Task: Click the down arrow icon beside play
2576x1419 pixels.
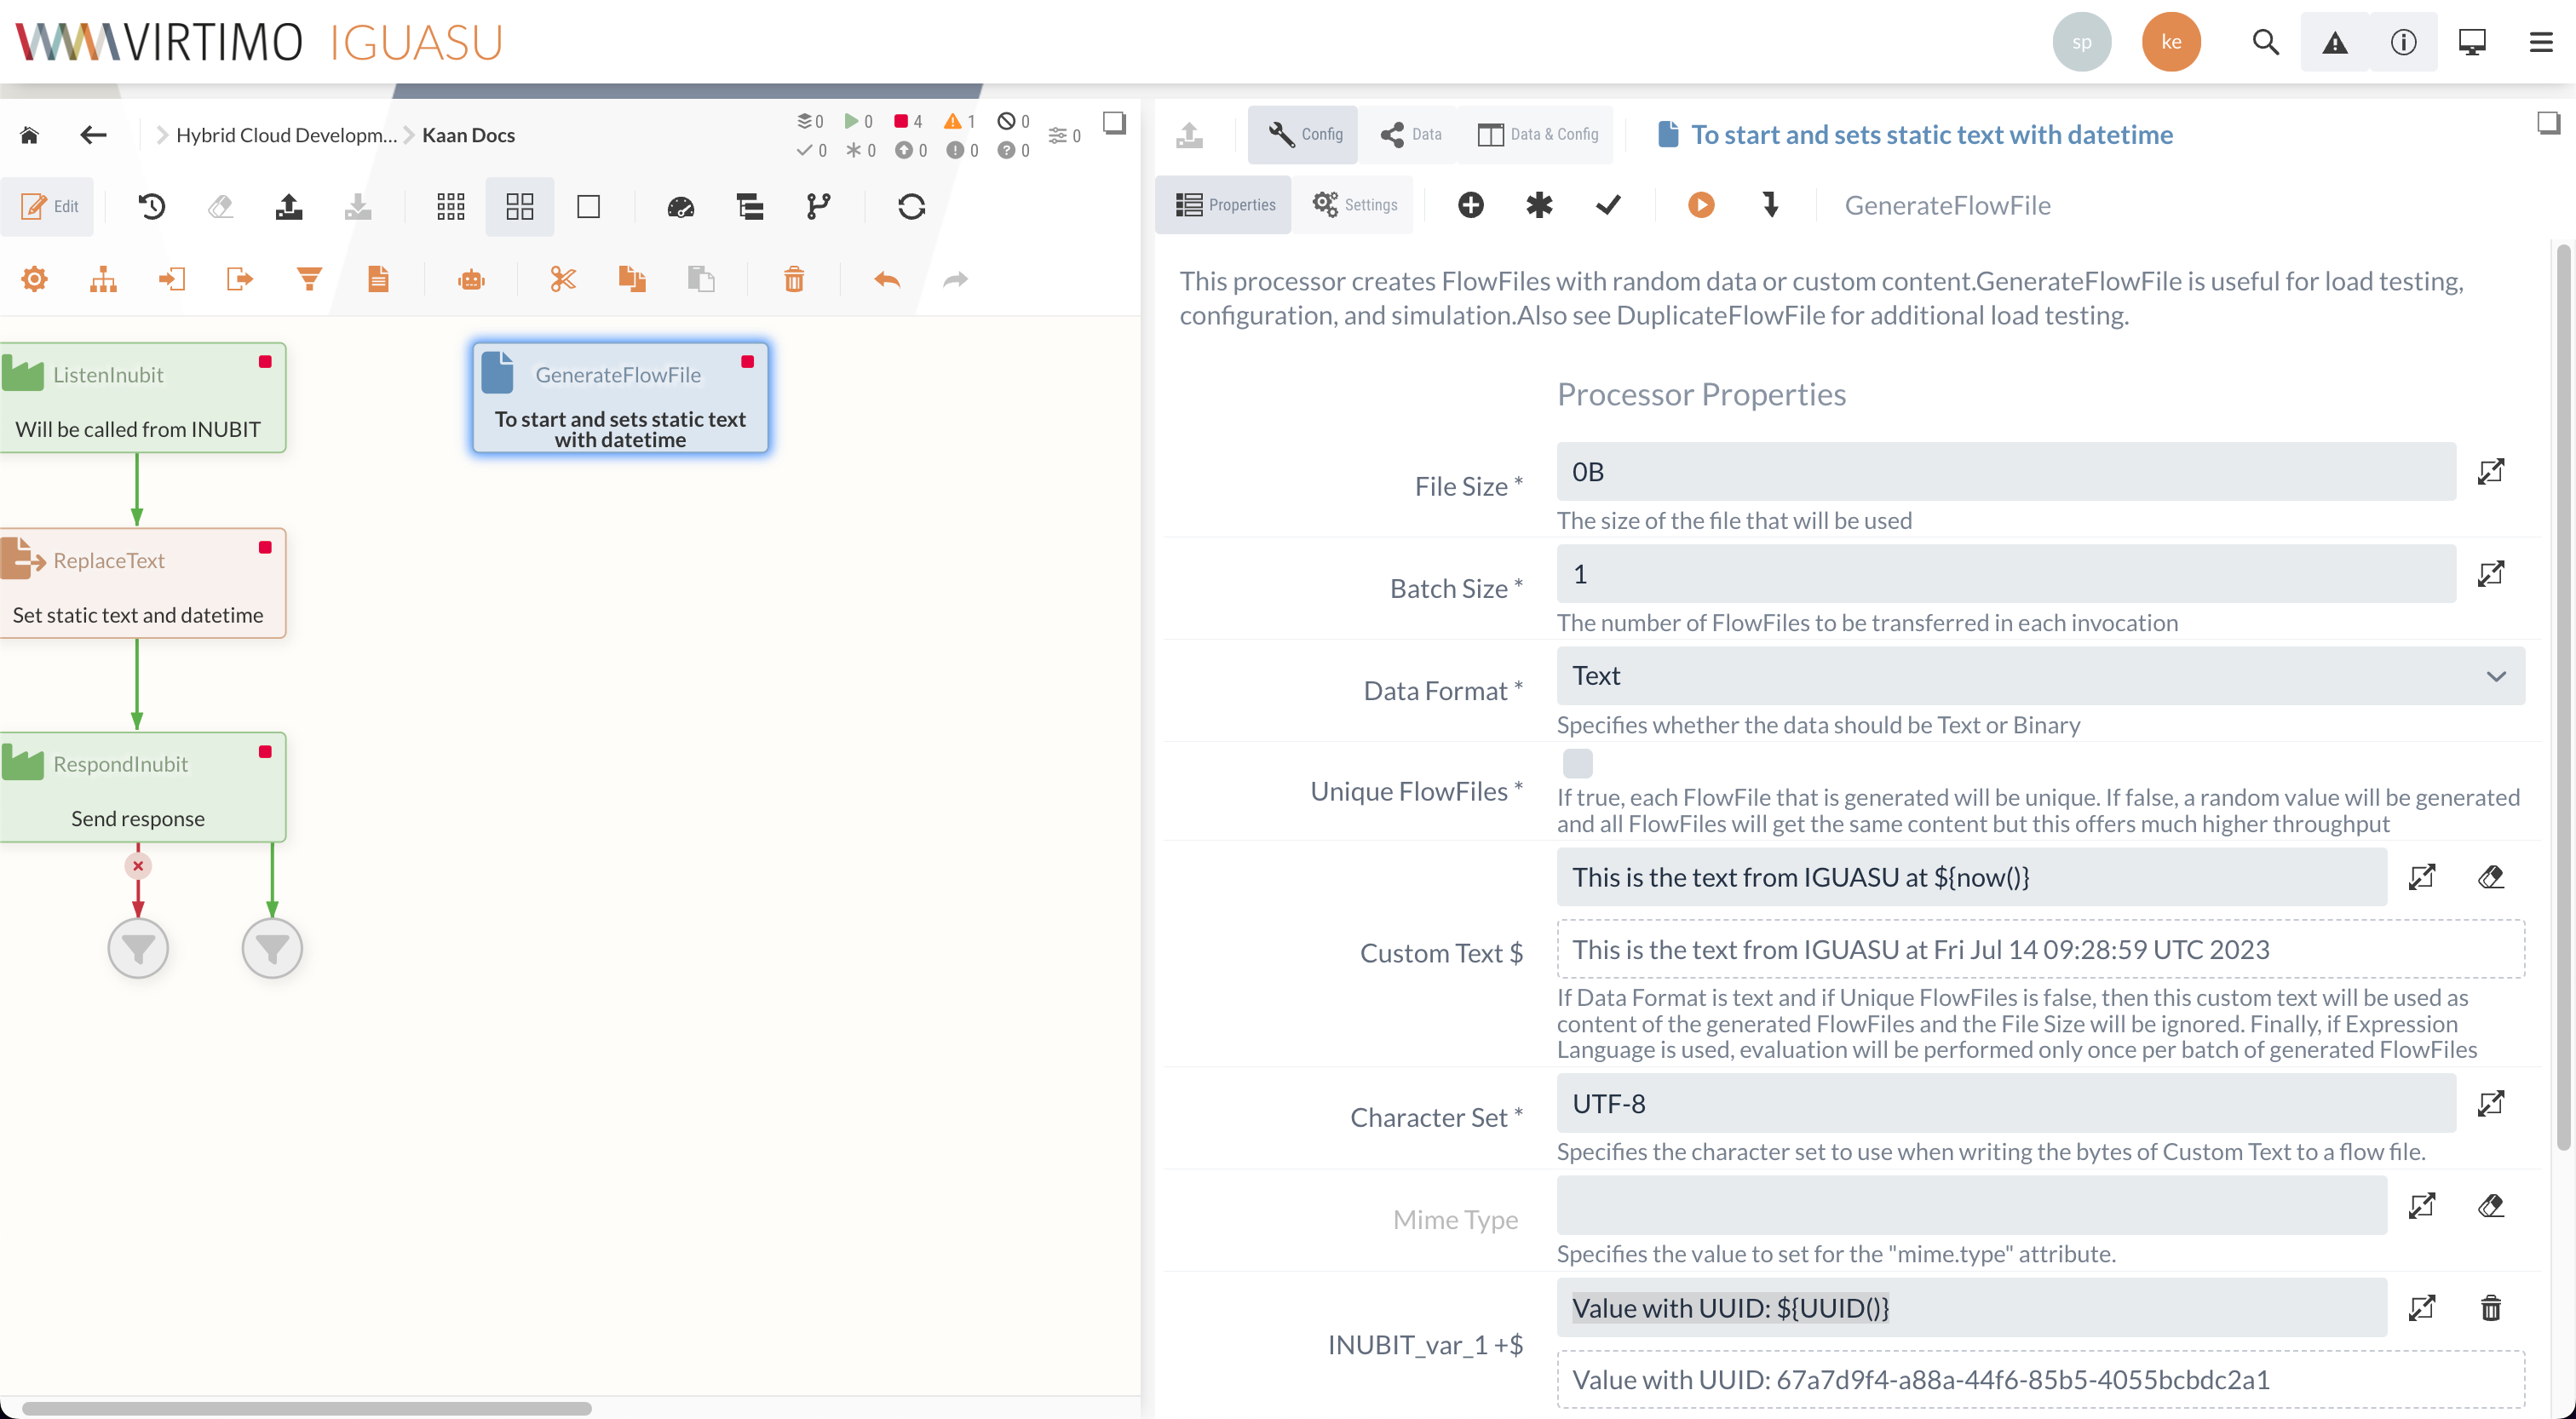Action: [x=1771, y=205]
